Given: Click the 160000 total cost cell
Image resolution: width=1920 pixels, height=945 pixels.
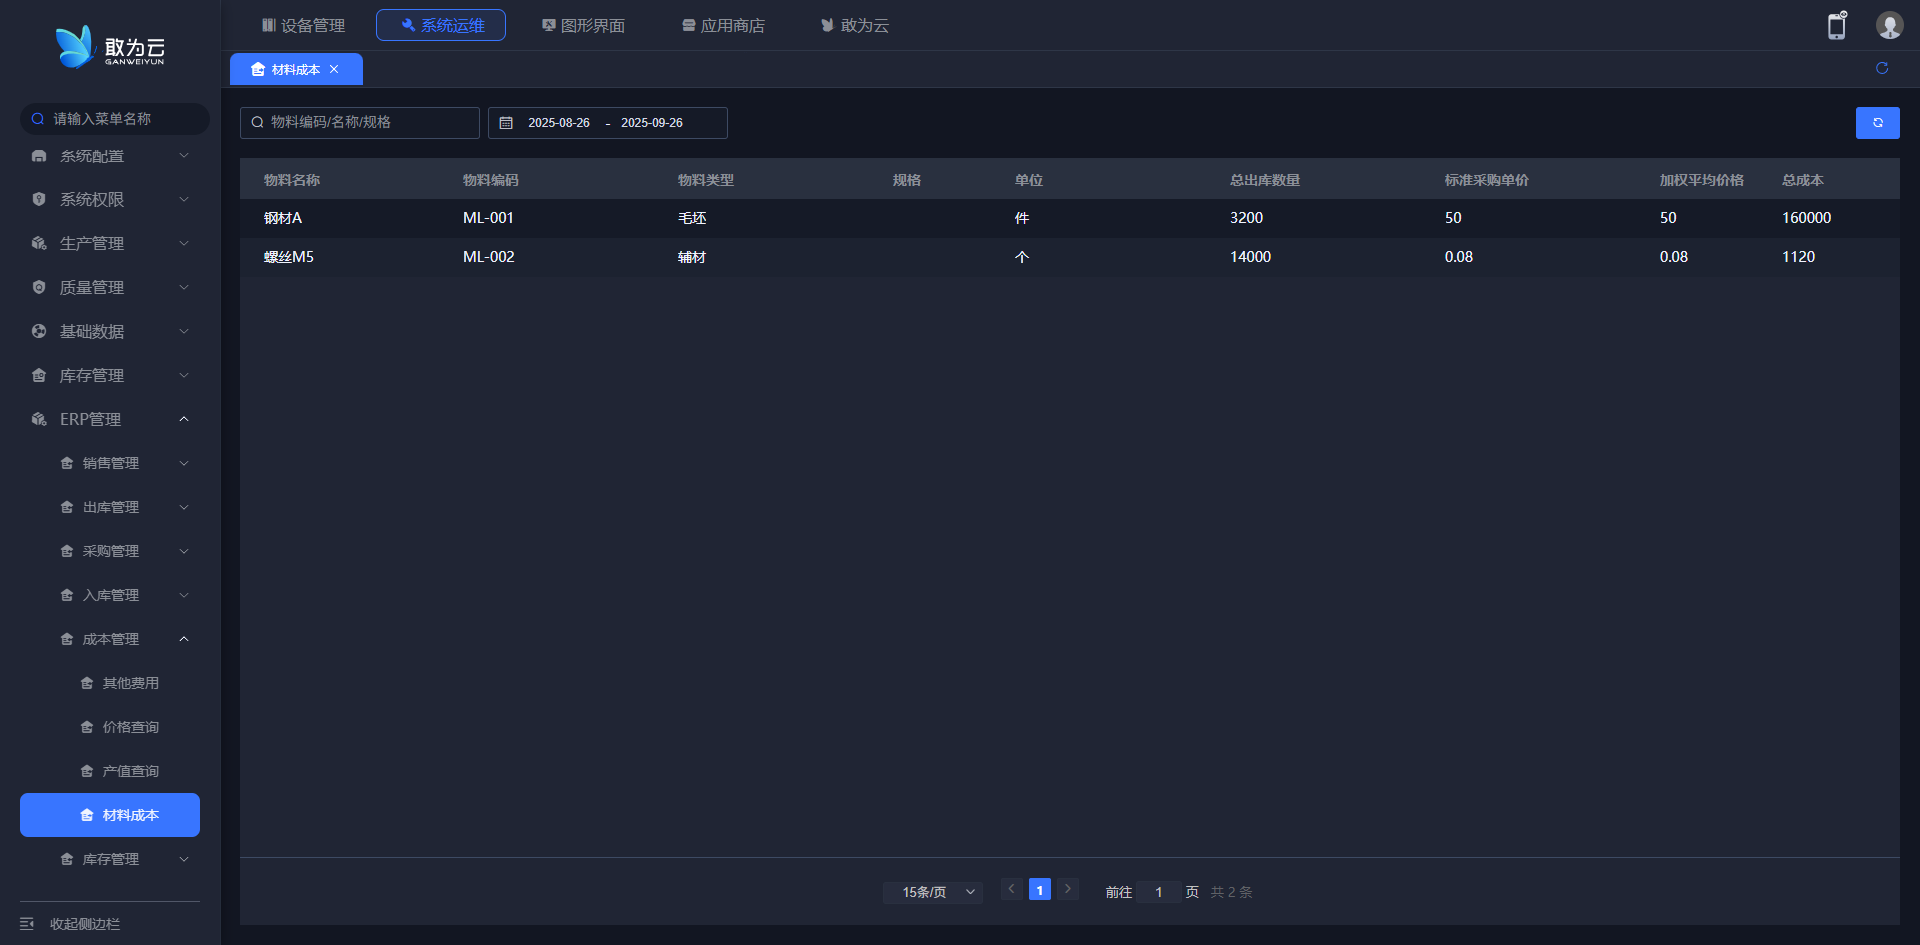Looking at the screenshot, I should coord(1807,218).
